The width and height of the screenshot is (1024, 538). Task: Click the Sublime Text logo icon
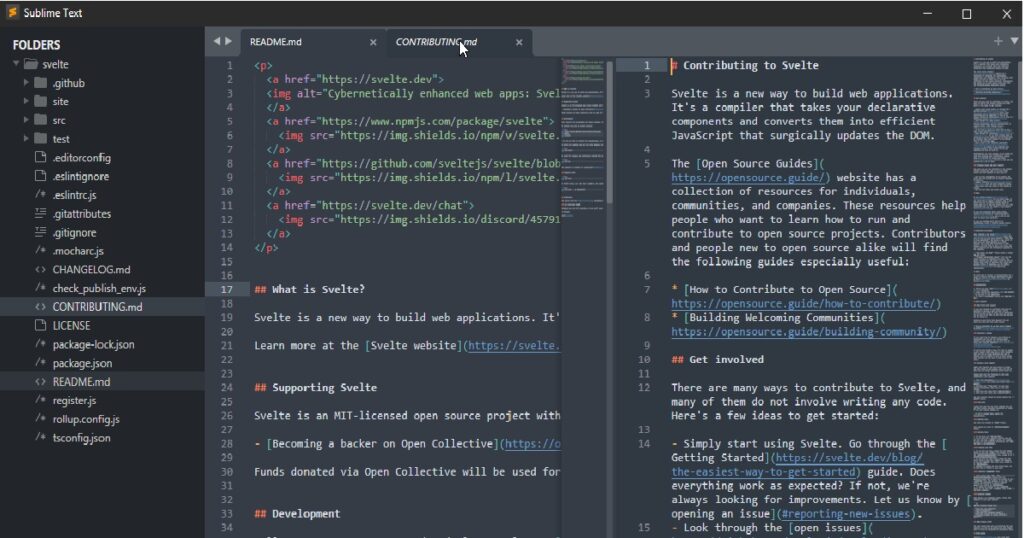[12, 12]
